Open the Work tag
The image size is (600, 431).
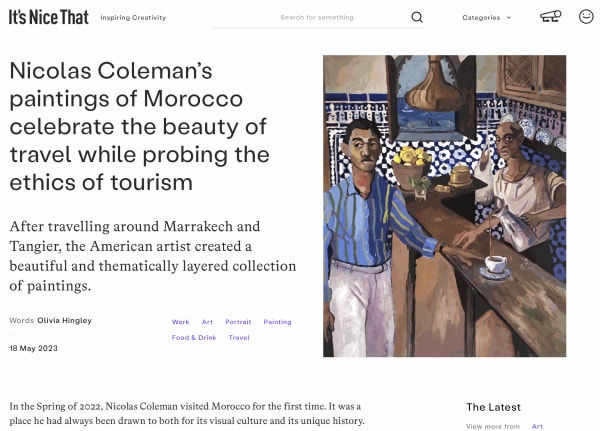point(180,322)
